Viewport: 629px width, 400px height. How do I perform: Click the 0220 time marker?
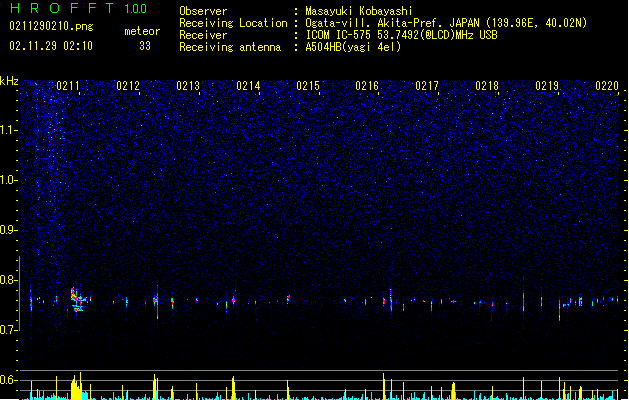pos(607,86)
